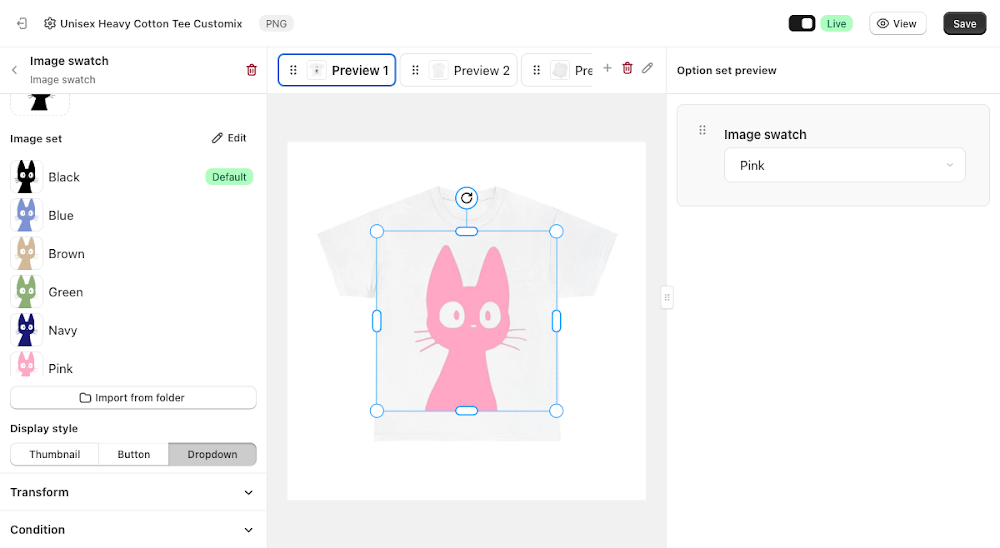This screenshot has height=548, width=1000.
Task: Click the drag handle of Image swatch option card
Action: click(x=702, y=130)
